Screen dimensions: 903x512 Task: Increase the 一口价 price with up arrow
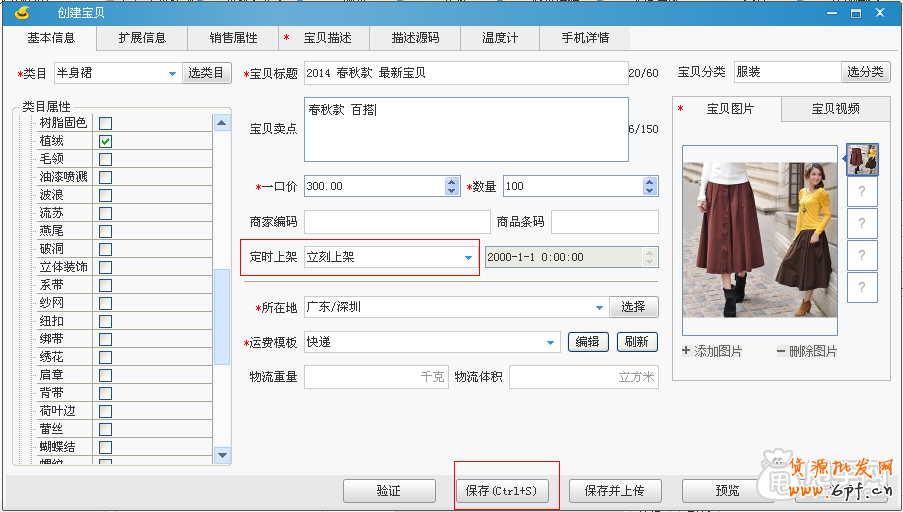(x=451, y=181)
